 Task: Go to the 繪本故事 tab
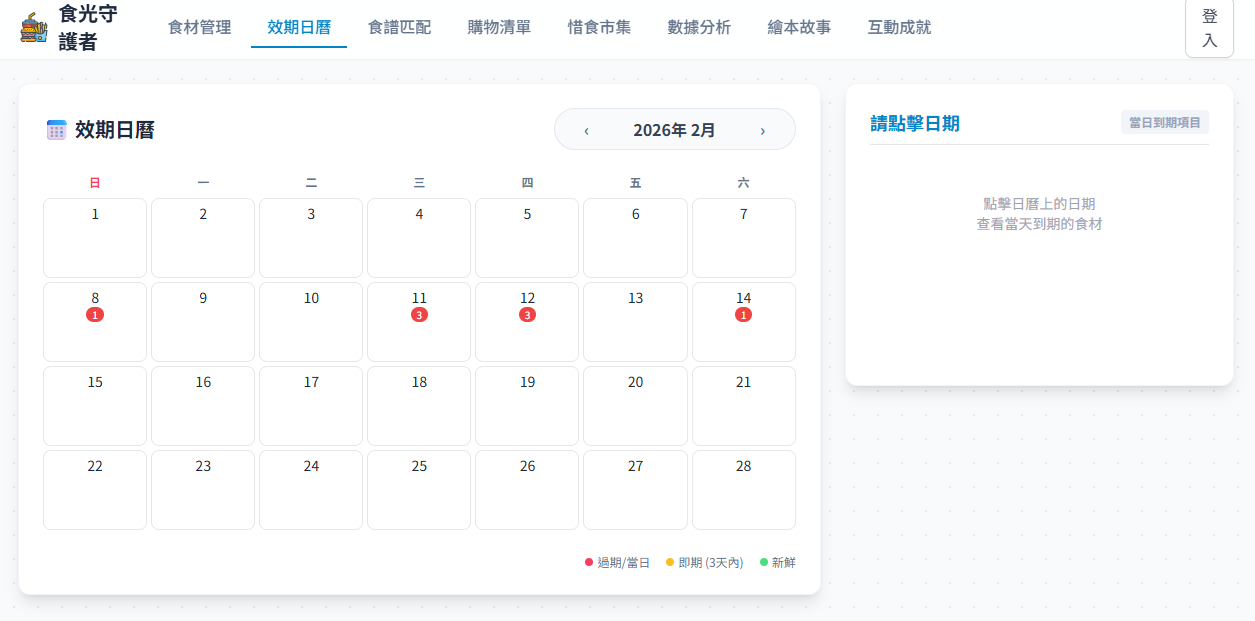coord(799,27)
